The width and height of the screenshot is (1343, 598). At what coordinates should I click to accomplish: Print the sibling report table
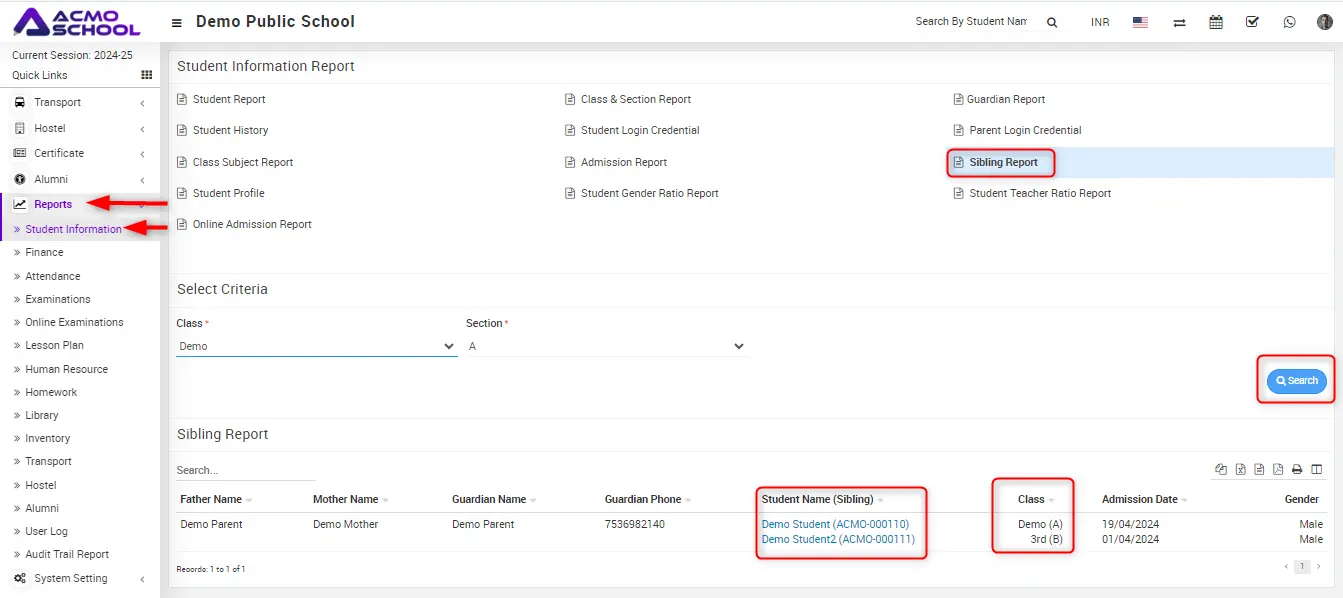pyautogui.click(x=1297, y=469)
